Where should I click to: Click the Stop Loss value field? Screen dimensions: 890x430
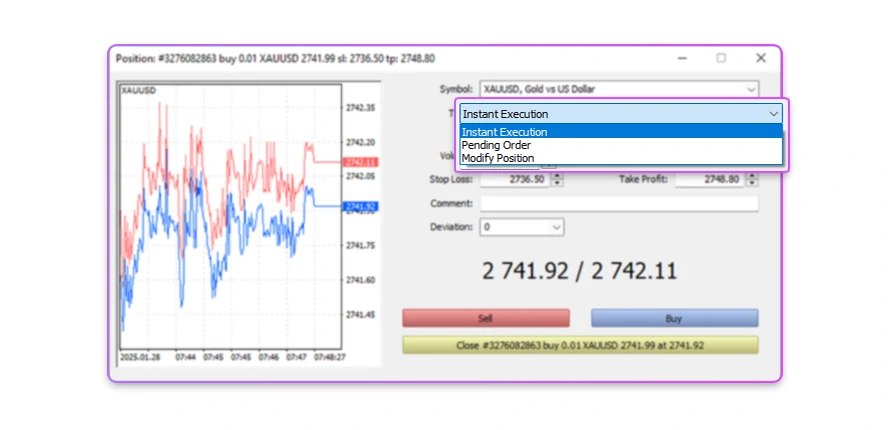[514, 180]
